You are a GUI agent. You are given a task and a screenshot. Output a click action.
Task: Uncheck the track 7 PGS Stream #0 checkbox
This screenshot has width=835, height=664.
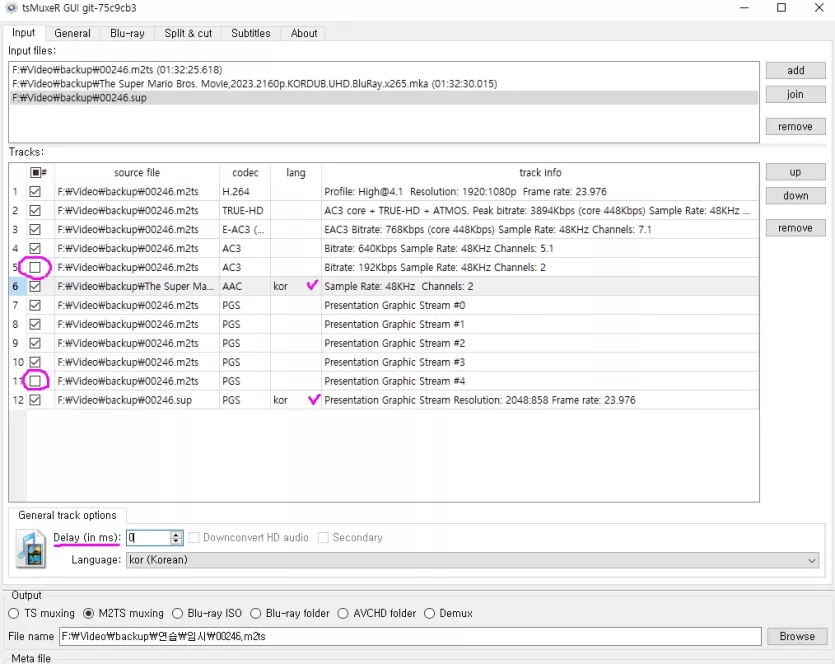click(35, 306)
